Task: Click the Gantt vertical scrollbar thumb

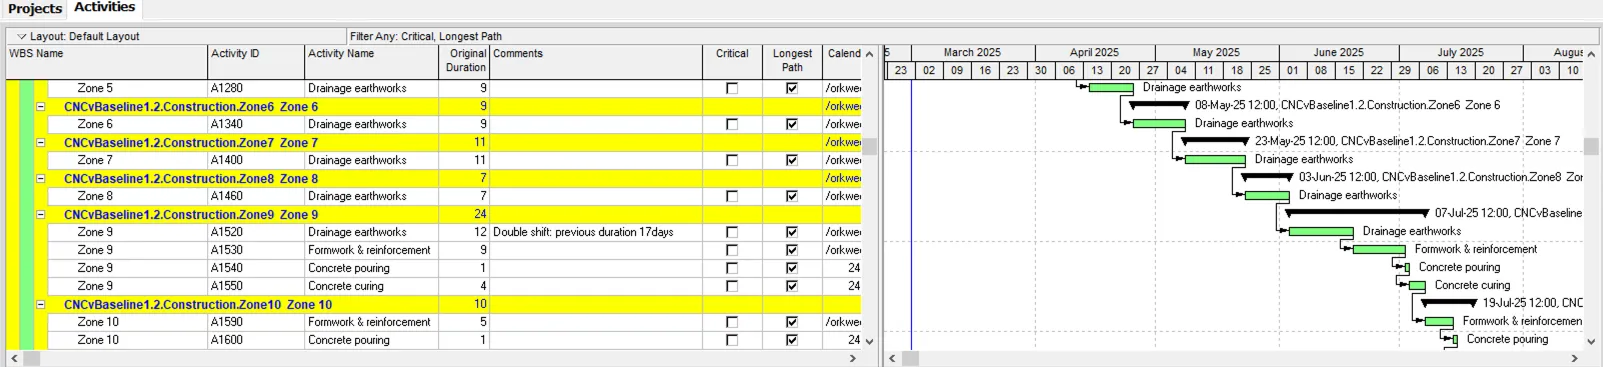Action: point(1591,147)
